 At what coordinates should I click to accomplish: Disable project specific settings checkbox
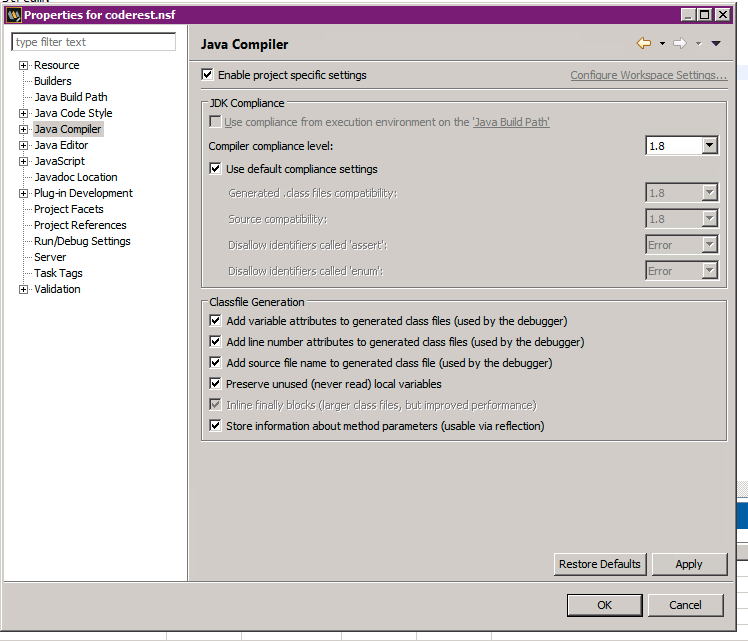(208, 75)
